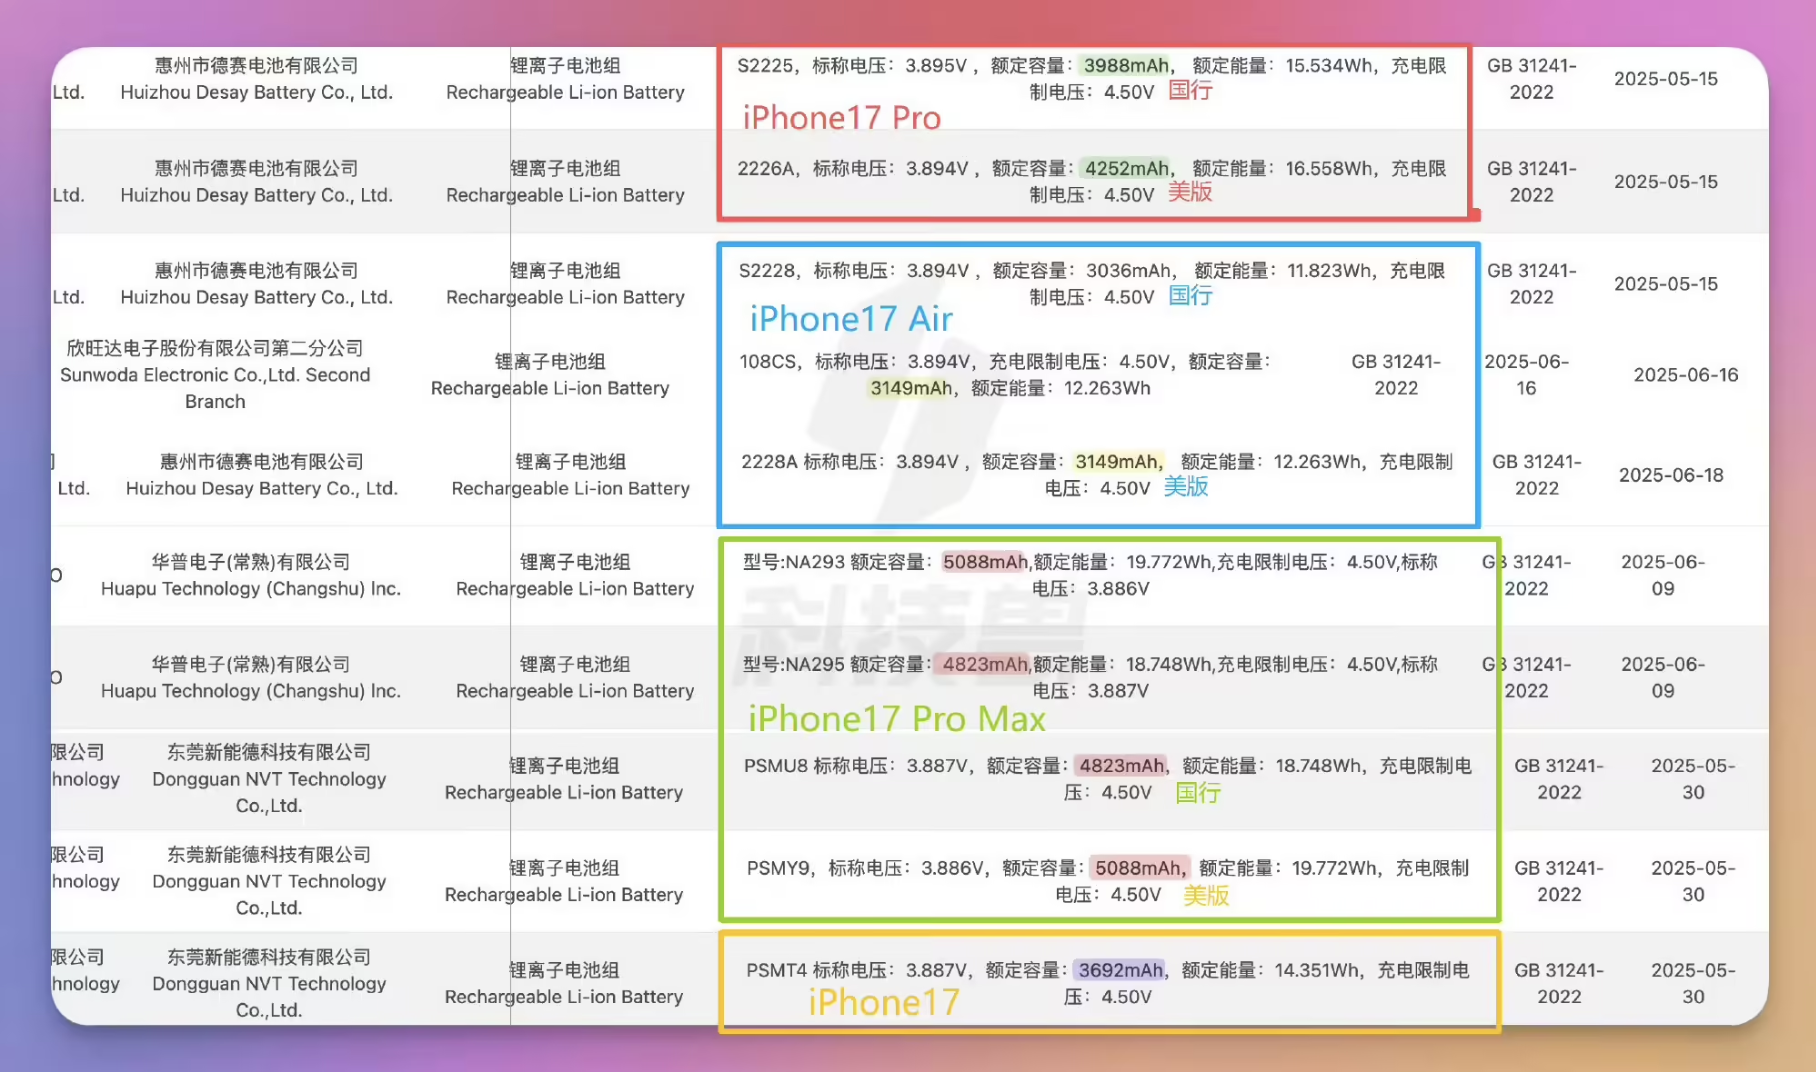Viewport: 1816px width, 1072px height.
Task: Click the PSMY9 battery specification cell
Action: coord(1107,880)
